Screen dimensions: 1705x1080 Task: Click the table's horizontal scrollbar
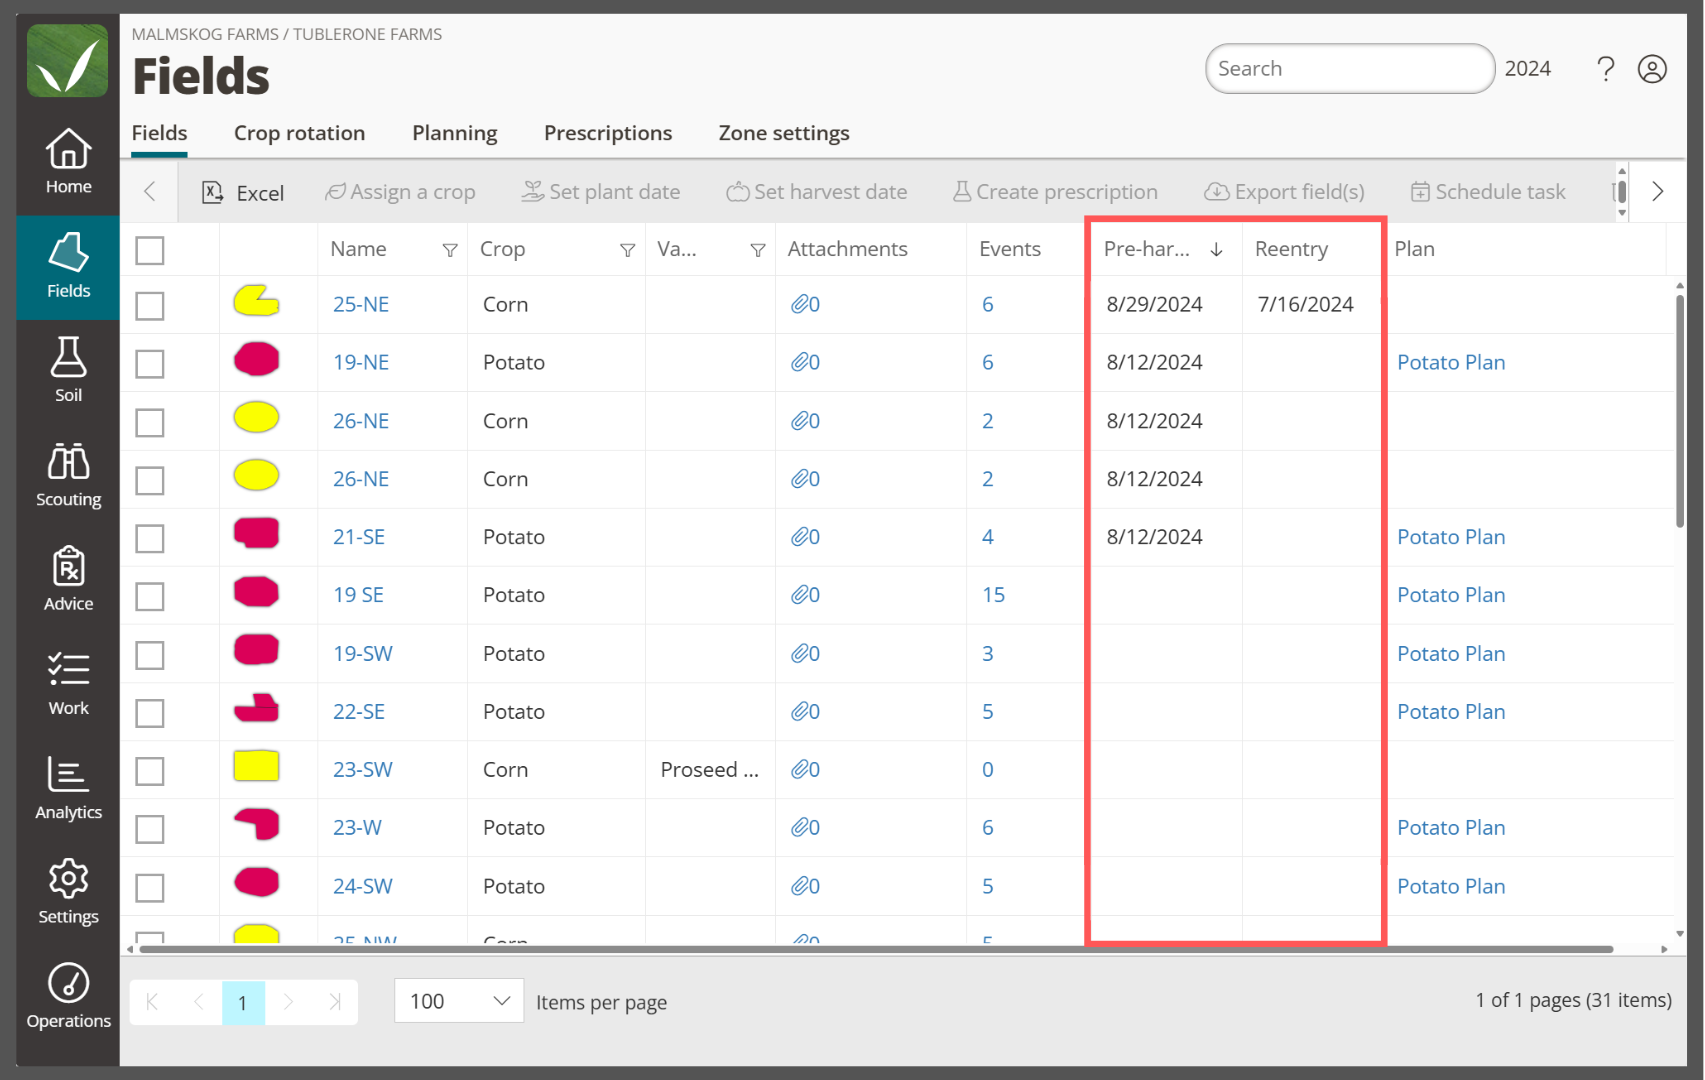pyautogui.click(x=876, y=949)
